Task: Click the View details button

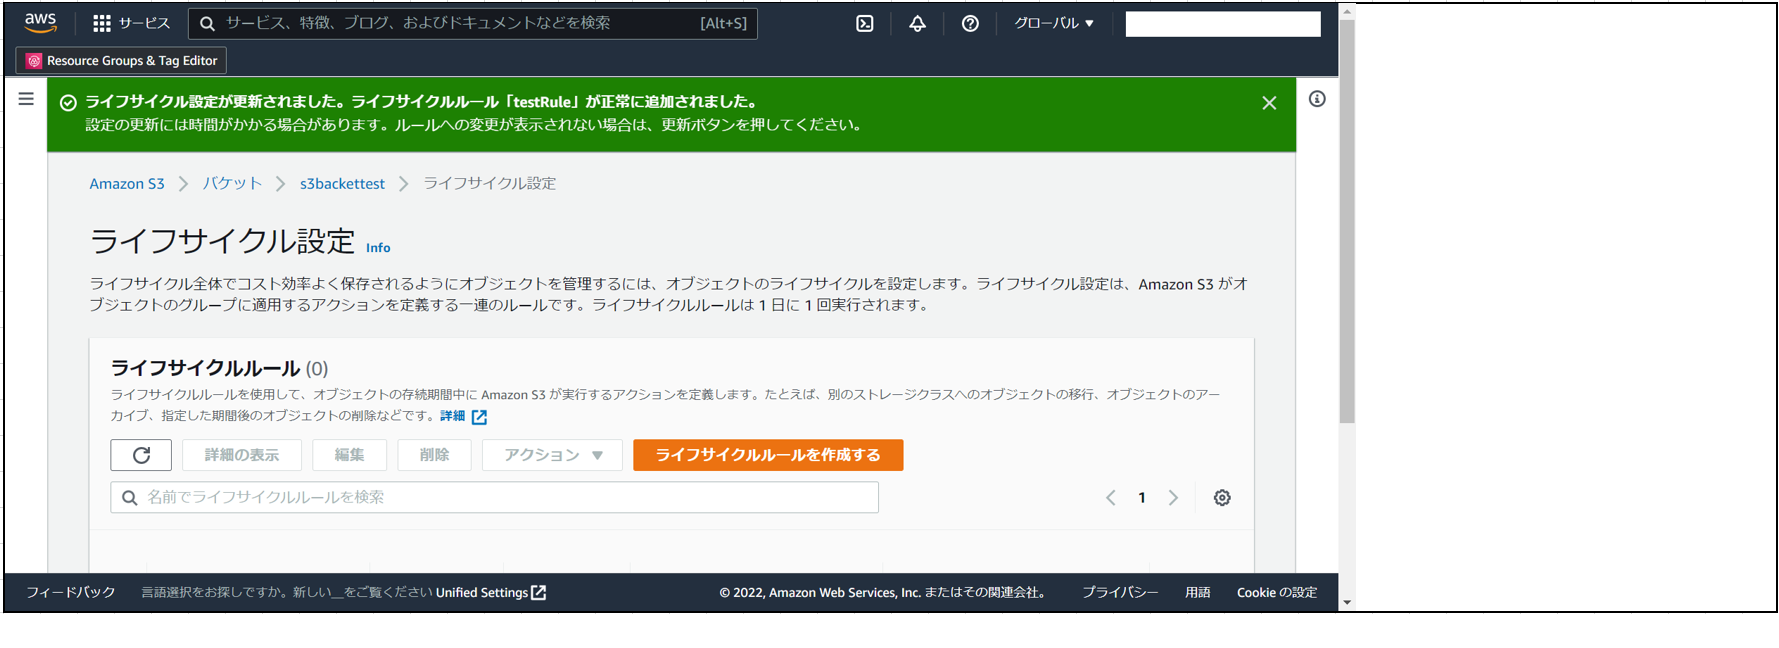Action: 242,455
